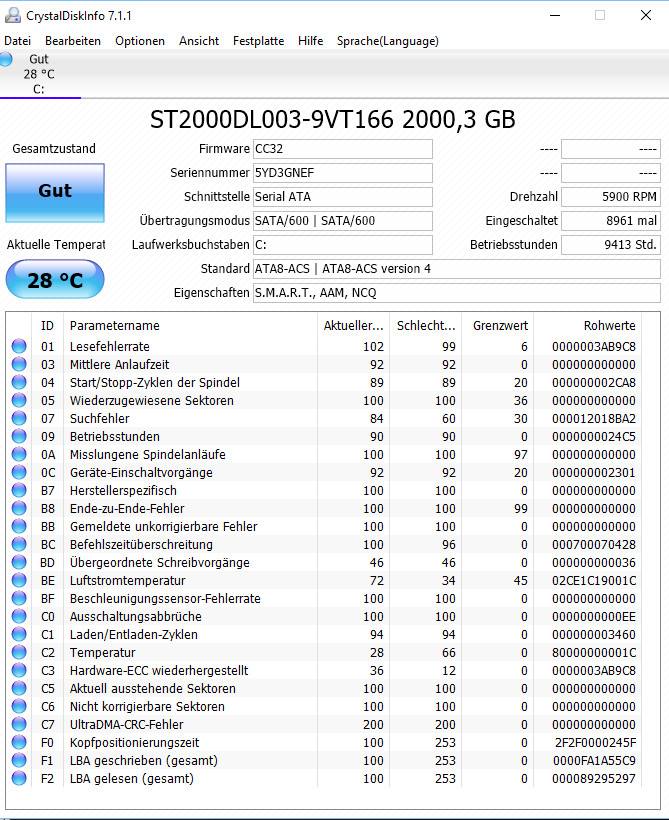Click status orb for Laden/Entladen-Zyklen

[19, 634]
